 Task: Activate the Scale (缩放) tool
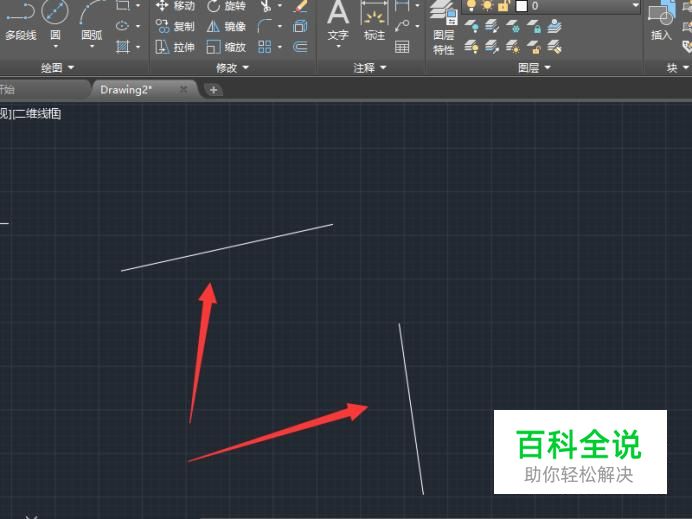click(226, 47)
